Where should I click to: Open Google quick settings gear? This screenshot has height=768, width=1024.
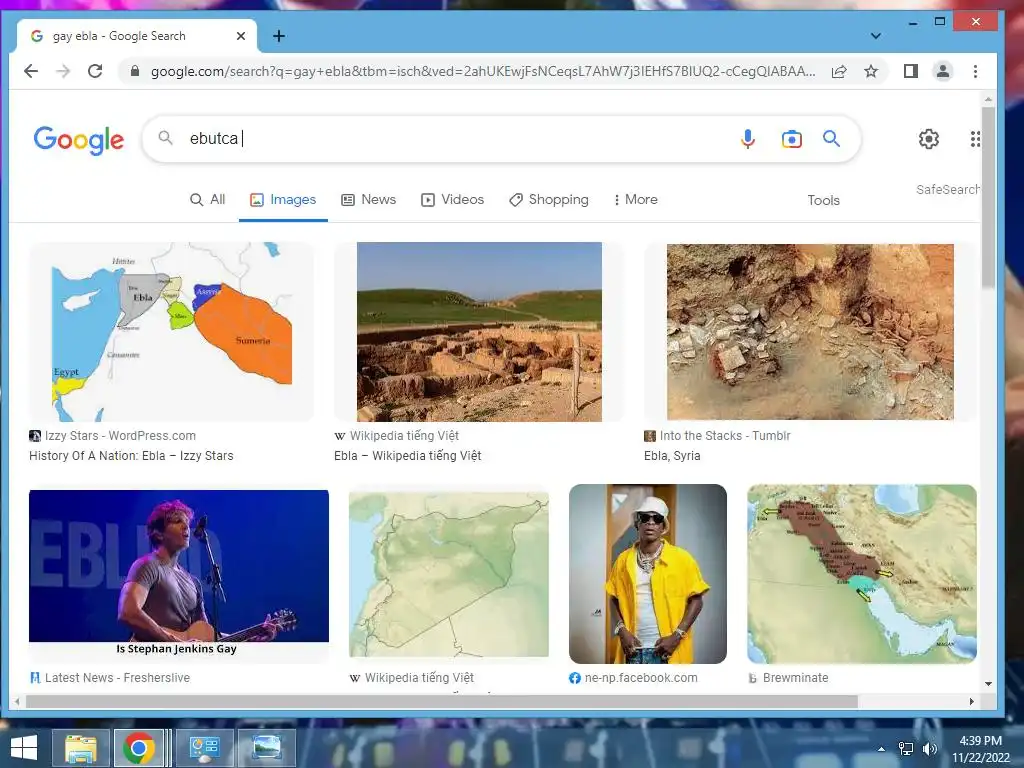[x=929, y=138]
